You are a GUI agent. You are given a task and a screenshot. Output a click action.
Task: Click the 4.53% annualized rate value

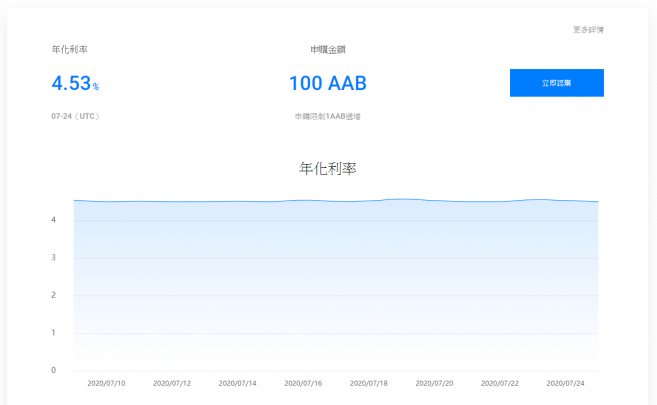click(x=75, y=83)
